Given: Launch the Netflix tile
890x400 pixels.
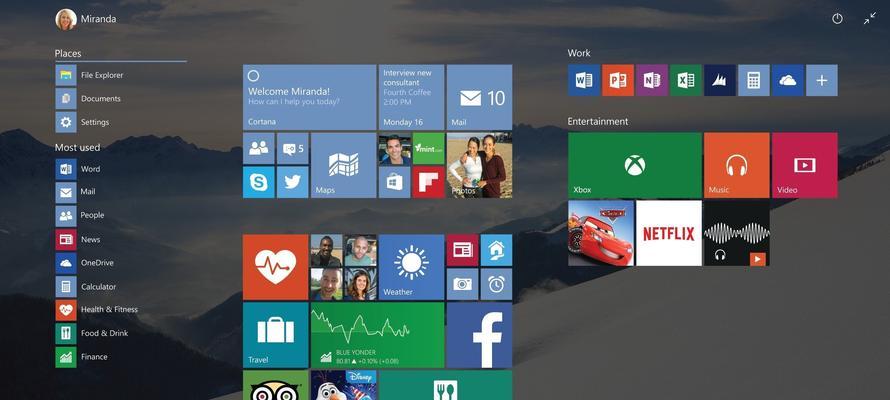Looking at the screenshot, I should click(x=669, y=233).
